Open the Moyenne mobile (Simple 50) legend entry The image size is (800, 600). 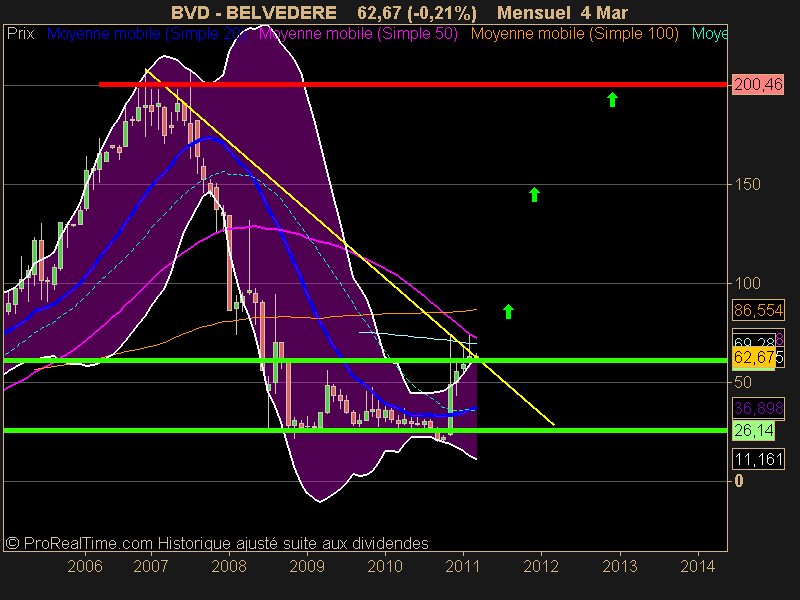click(358, 34)
